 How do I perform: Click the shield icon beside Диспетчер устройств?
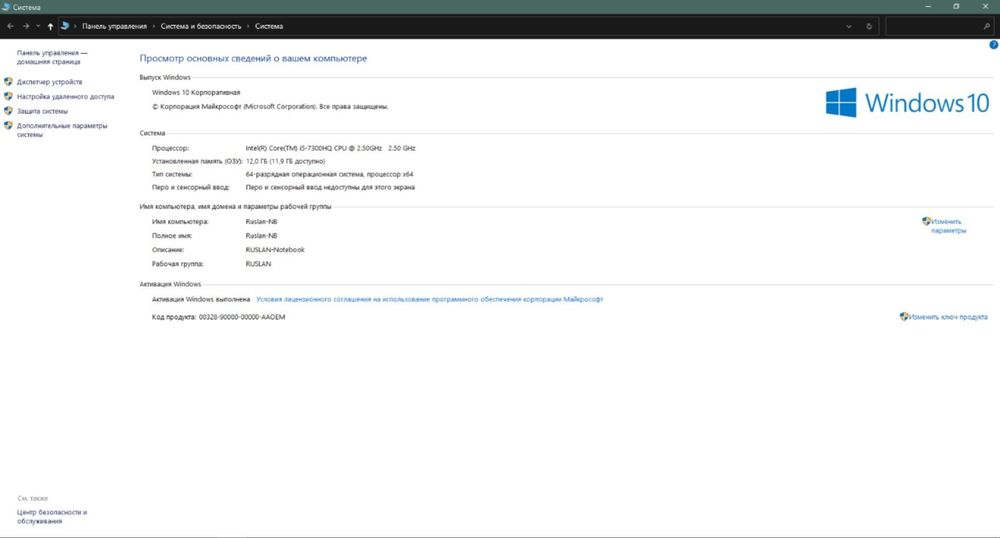point(9,82)
